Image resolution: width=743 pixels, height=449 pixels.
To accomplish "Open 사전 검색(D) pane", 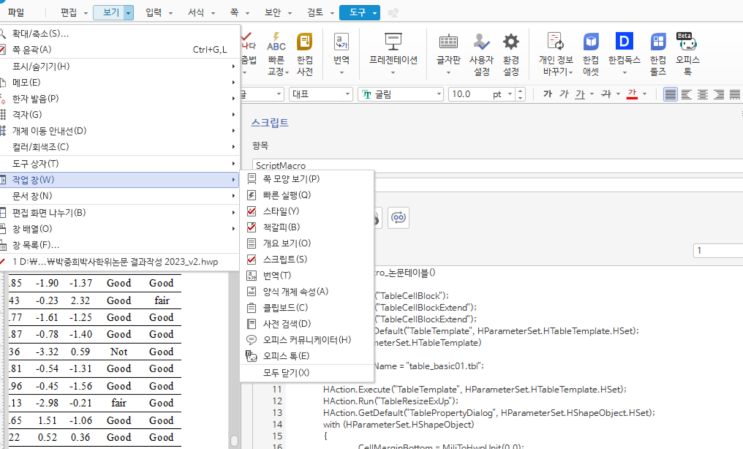I will click(x=307, y=324).
